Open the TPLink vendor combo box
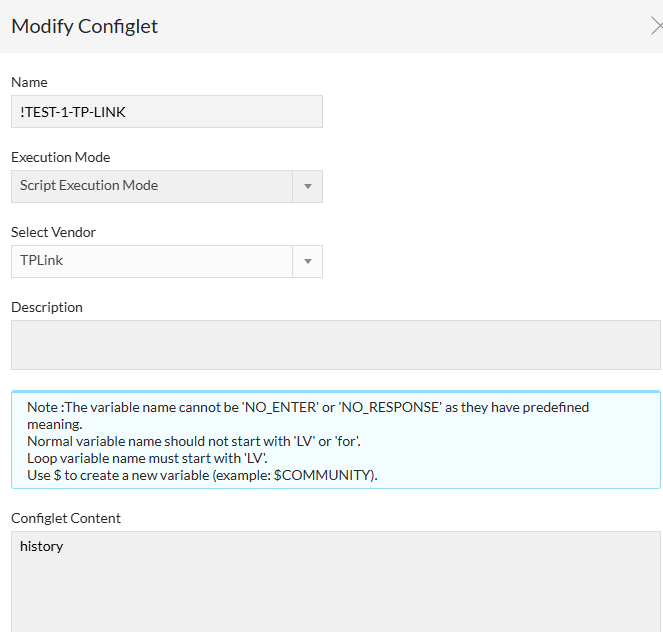The height and width of the screenshot is (632, 663). 155,261
